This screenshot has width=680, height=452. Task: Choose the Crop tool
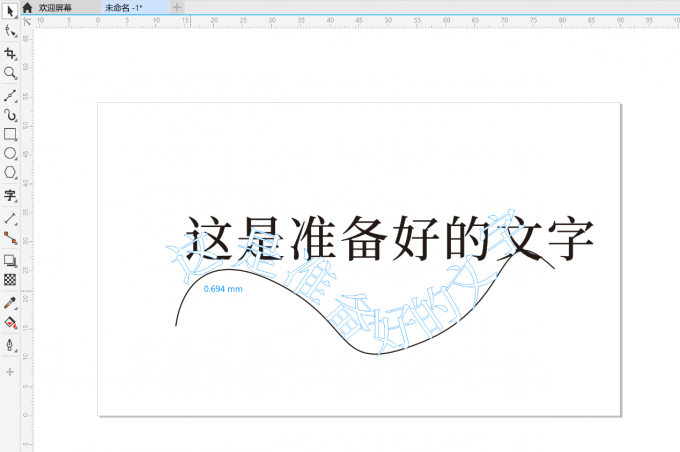tap(10, 54)
